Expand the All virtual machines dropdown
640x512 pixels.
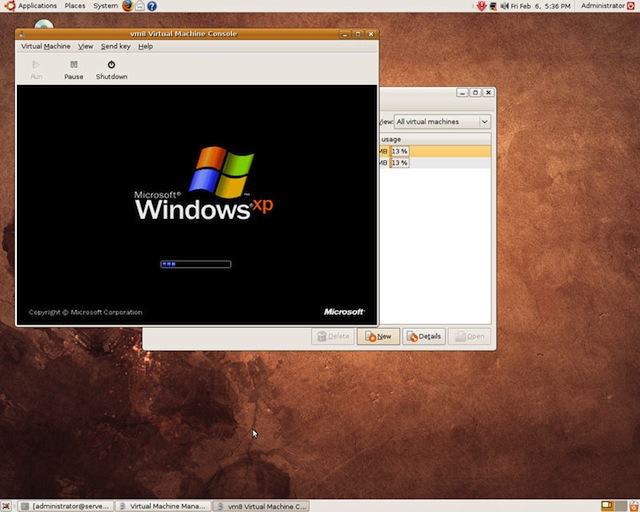click(442, 122)
